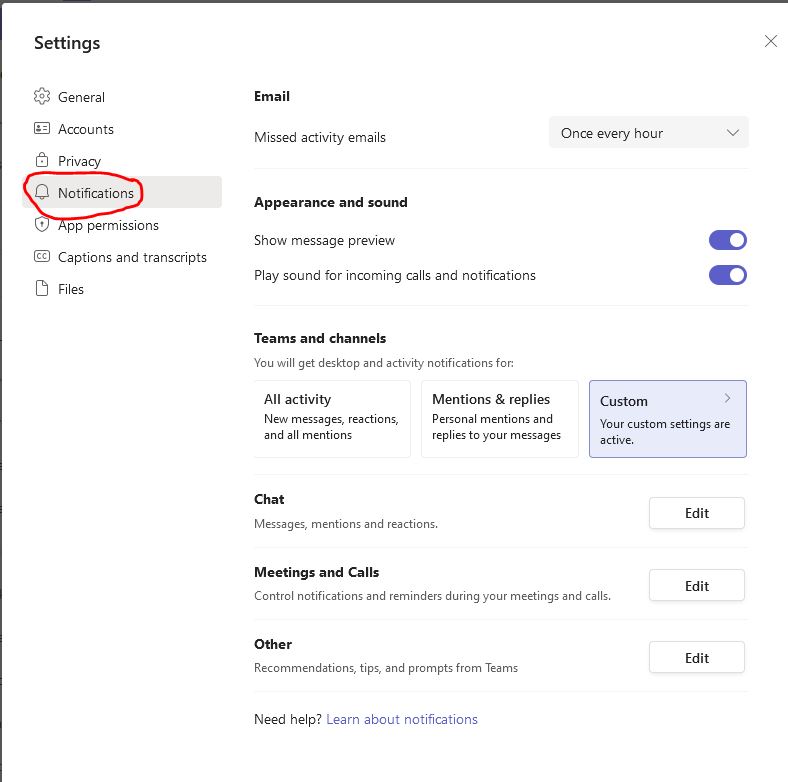Expand Custom settings via the chevron arrow
The height and width of the screenshot is (782, 788).
(727, 398)
